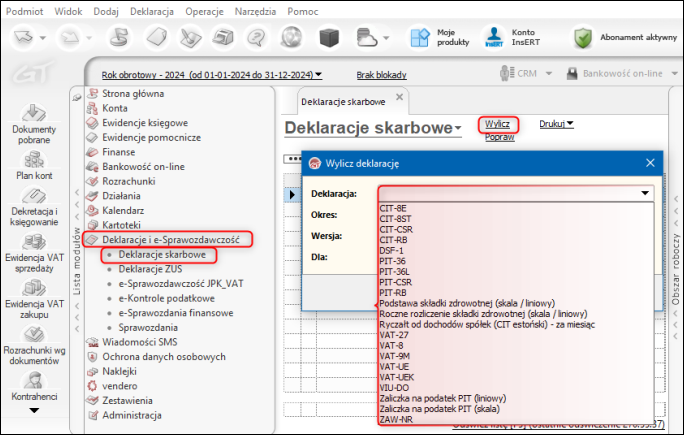The image size is (684, 435).
Task: Select Wiadomości SMS module
Action: pyautogui.click(x=139, y=342)
